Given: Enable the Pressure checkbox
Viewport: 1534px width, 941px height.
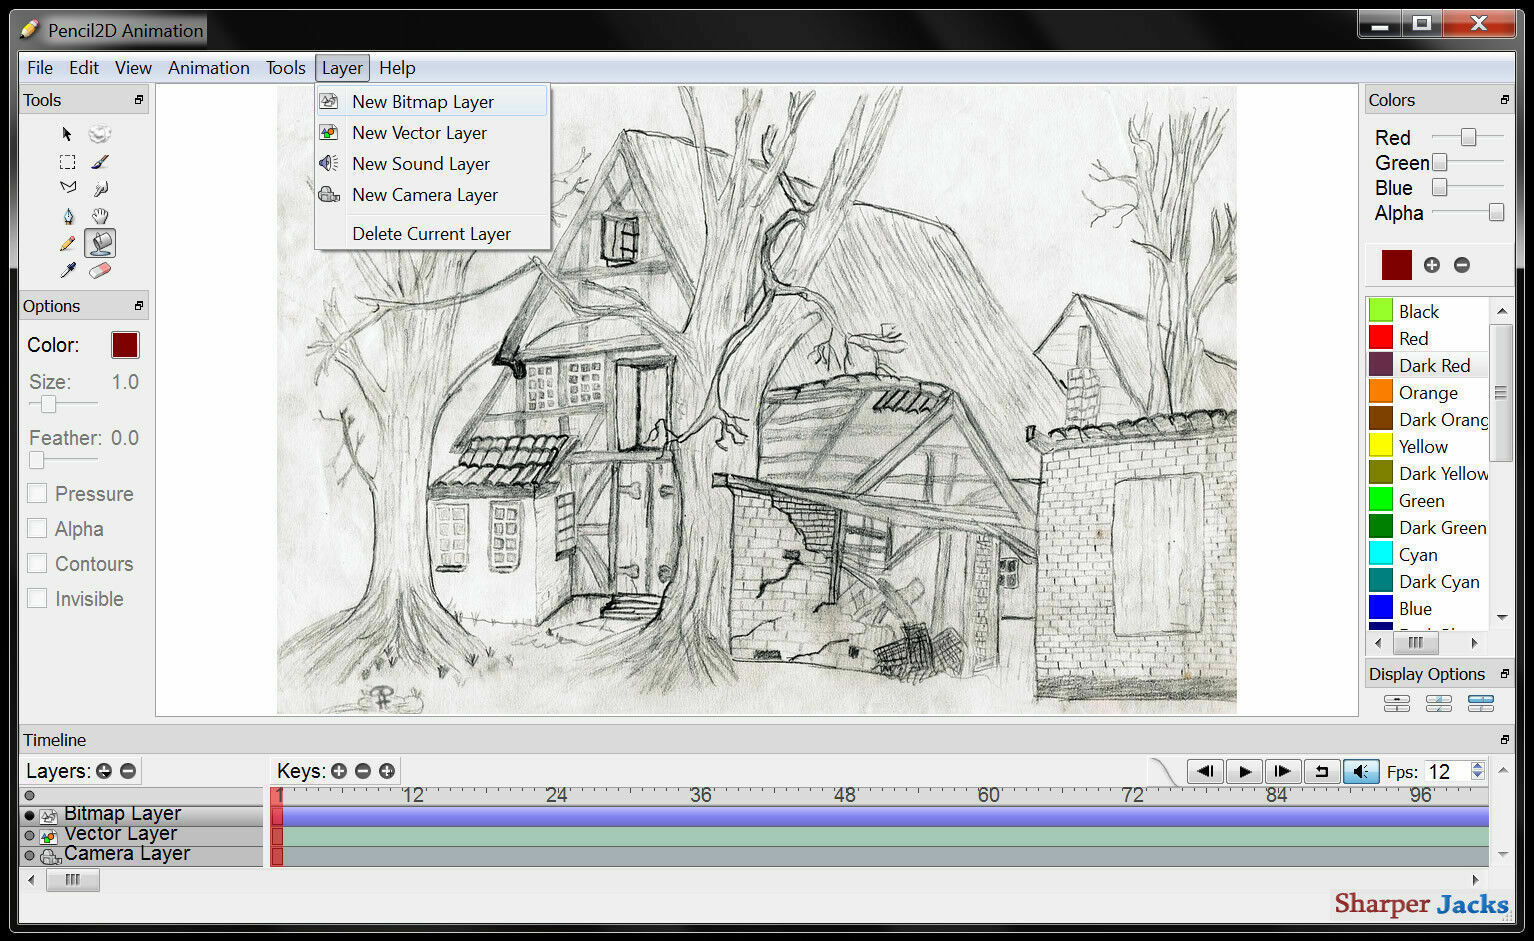Looking at the screenshot, I should (x=37, y=493).
